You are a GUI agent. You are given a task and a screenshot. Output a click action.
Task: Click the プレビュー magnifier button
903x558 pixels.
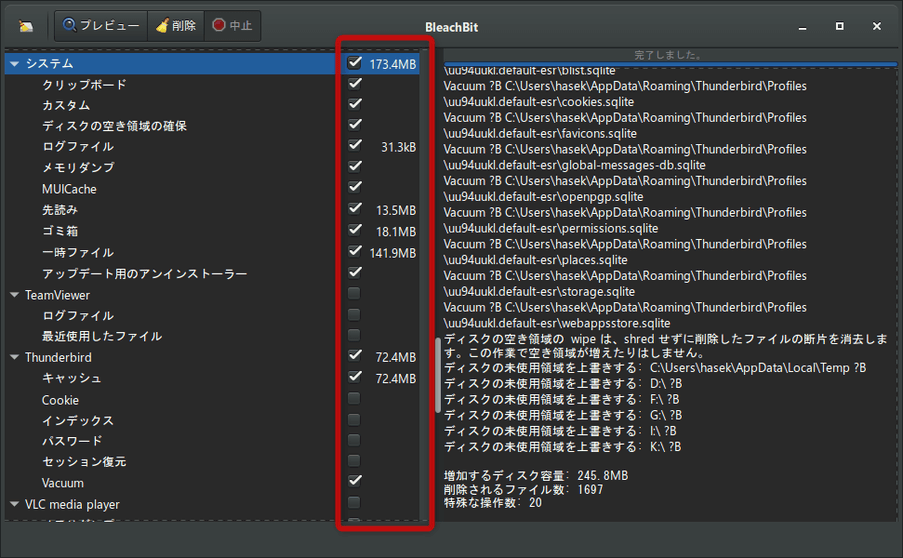(101, 26)
